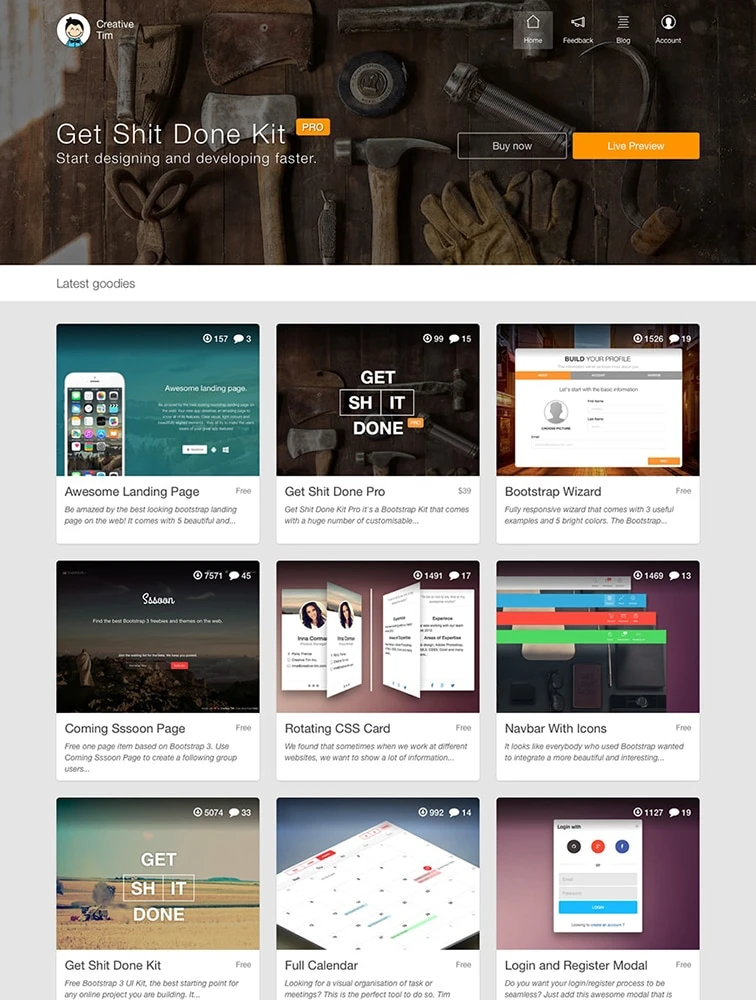This screenshot has height=1000, width=756.
Task: Open comments count 14 on Full Calendar
Action: (460, 812)
